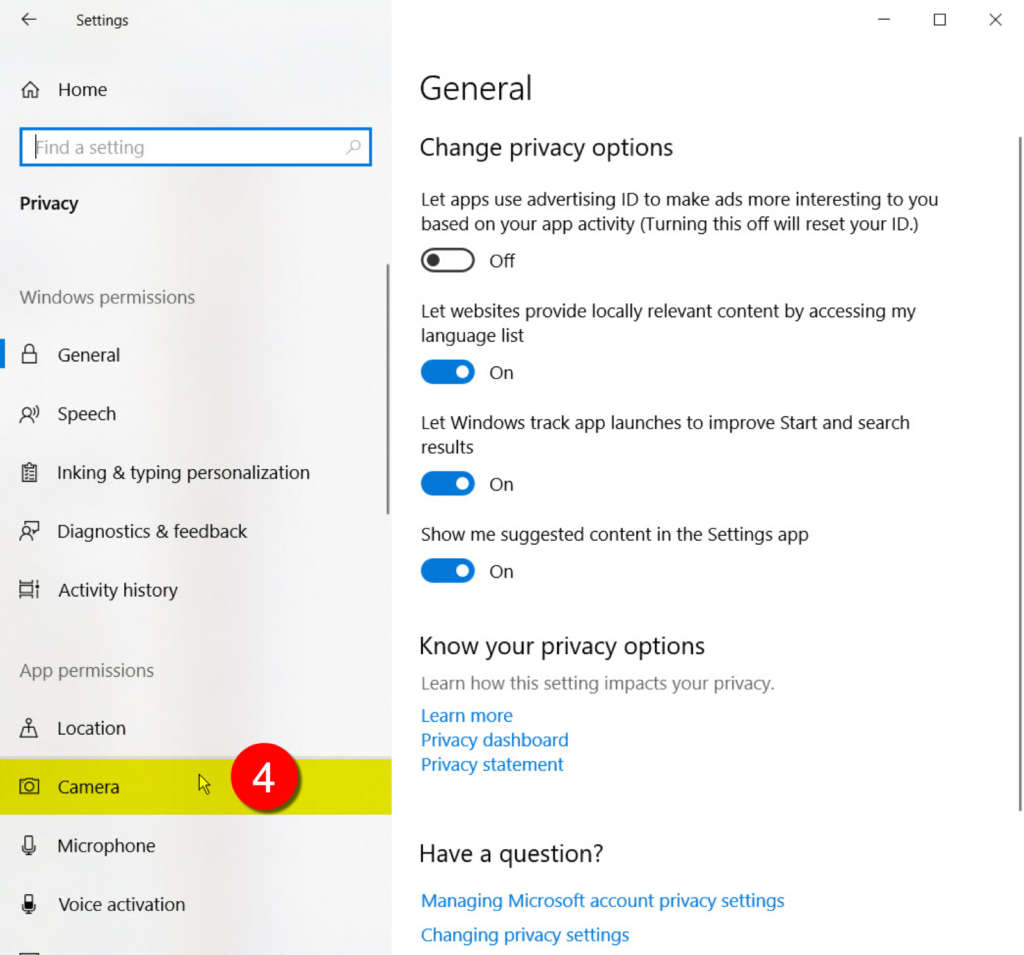Open Speech settings via its icon
This screenshot has width=1024, height=955.
click(30, 414)
